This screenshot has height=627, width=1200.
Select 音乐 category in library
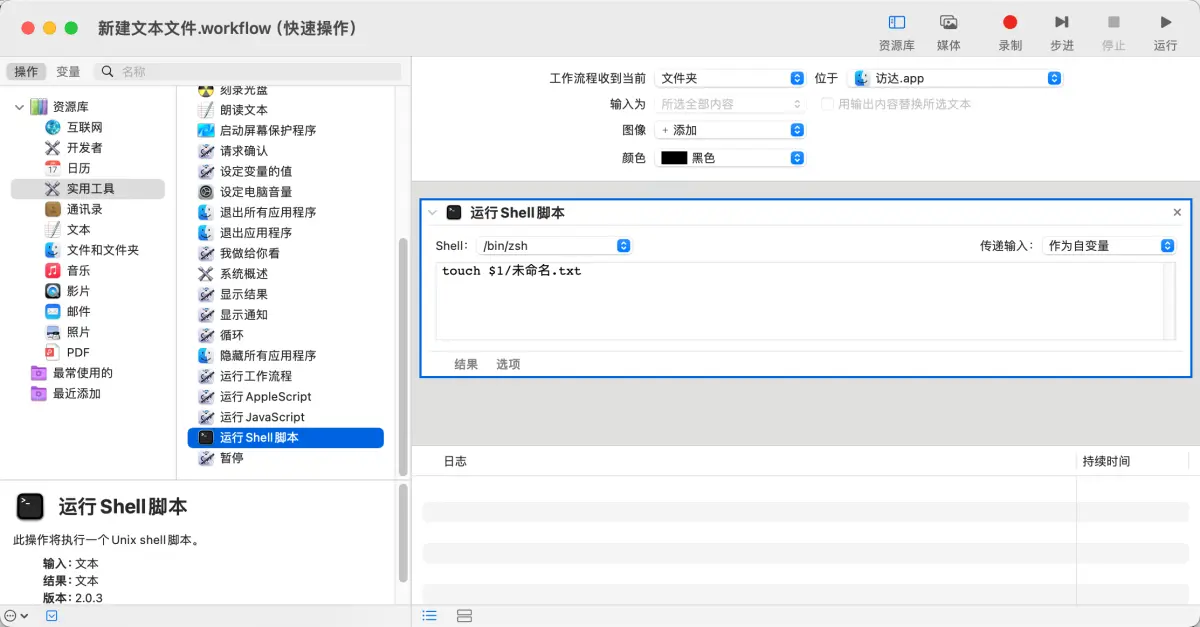[x=78, y=270]
